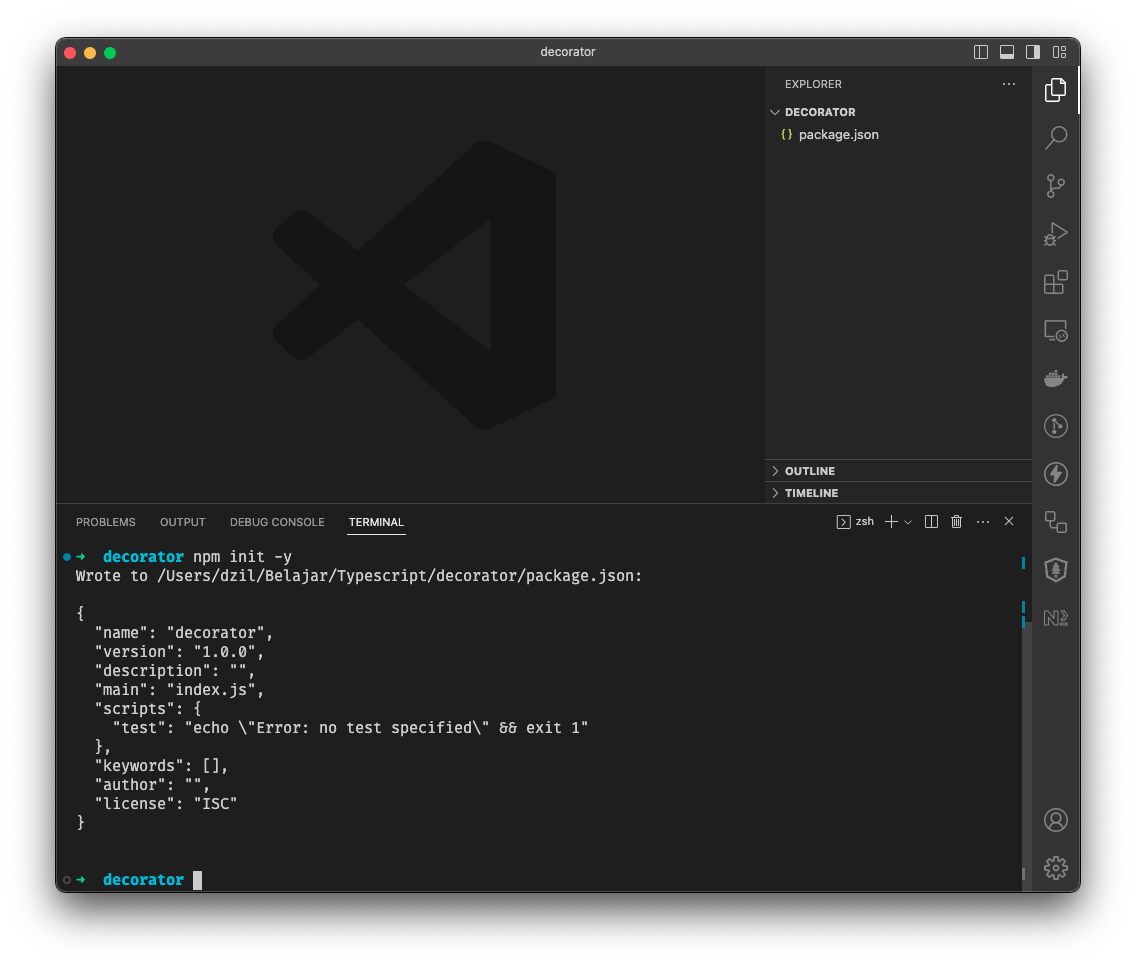
Task: Click the "main": "index.js" terminal line
Action: pyautogui.click(x=179, y=690)
